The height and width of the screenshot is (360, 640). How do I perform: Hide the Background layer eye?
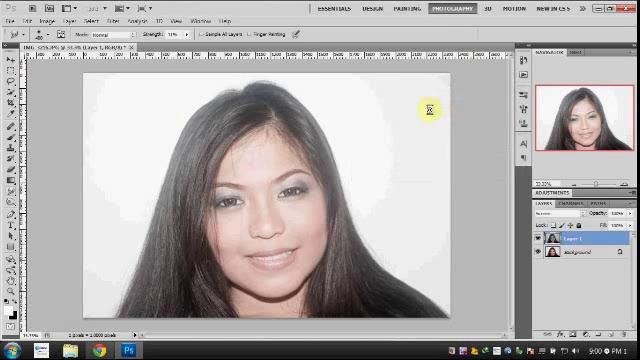[x=538, y=252]
